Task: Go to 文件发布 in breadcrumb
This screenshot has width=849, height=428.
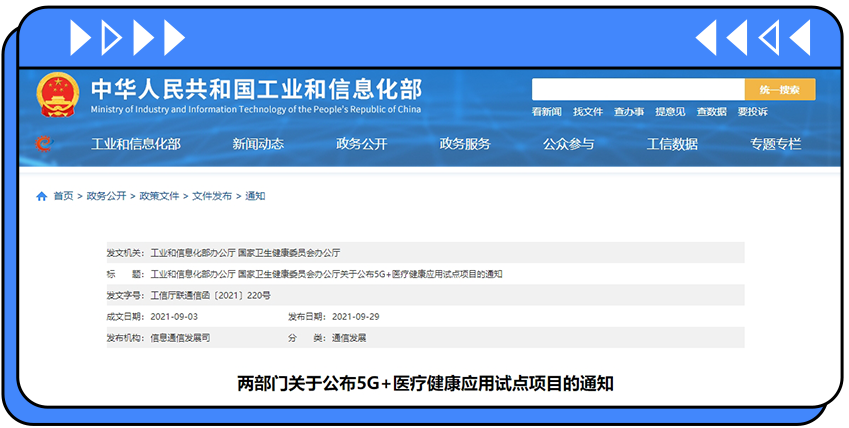Action: 212,196
